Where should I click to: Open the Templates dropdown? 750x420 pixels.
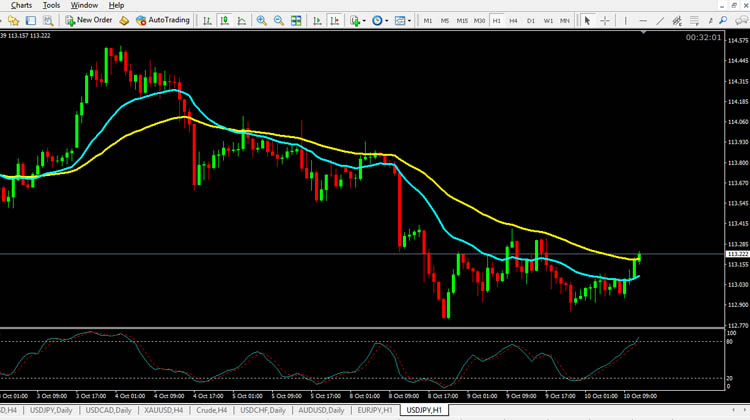click(402, 21)
